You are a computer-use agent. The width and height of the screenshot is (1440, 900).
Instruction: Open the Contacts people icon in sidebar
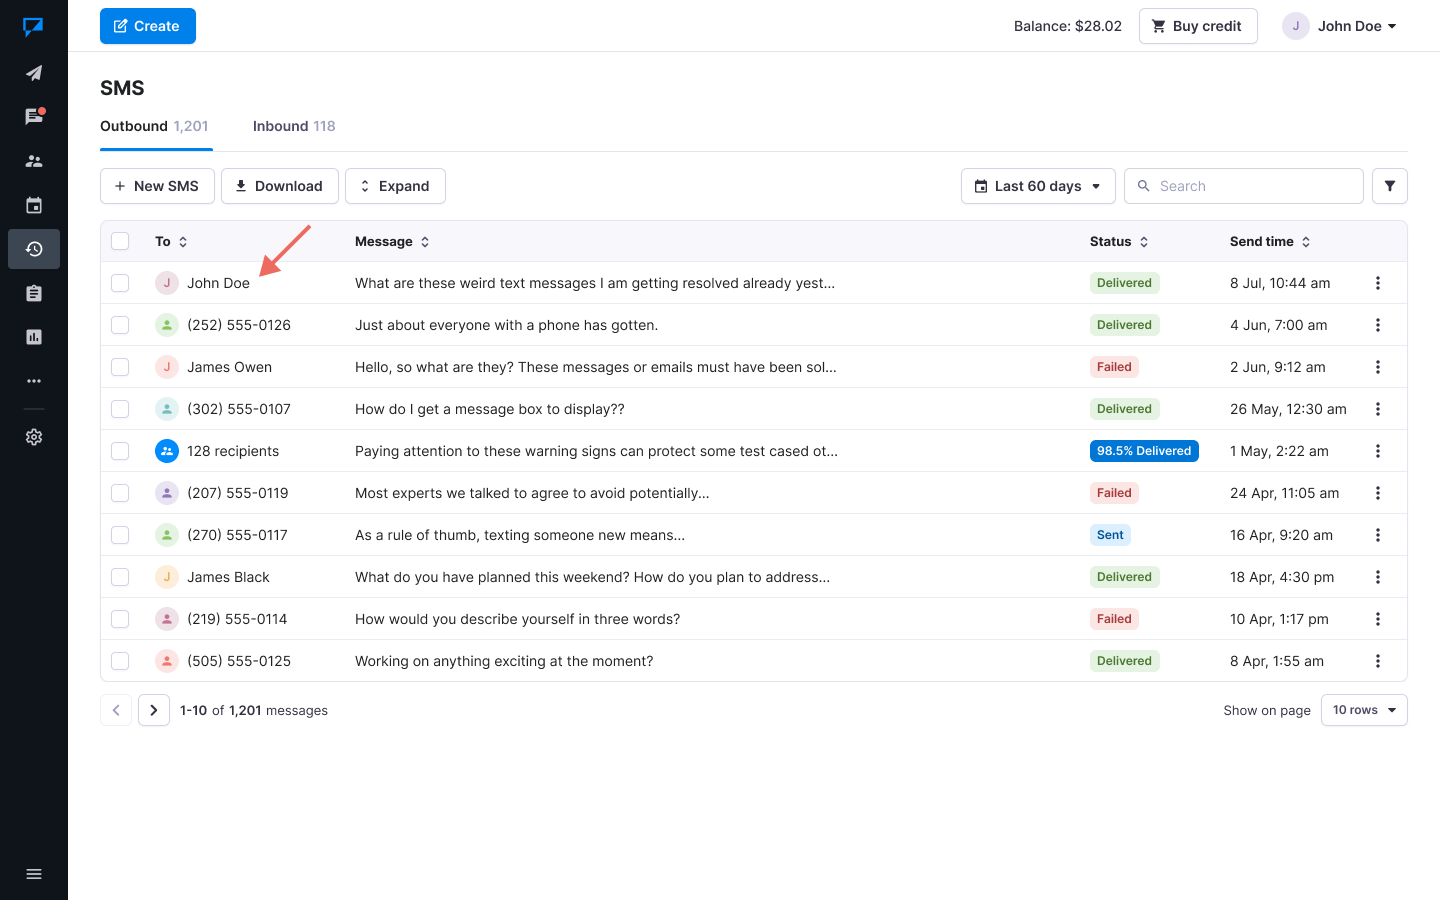coord(34,161)
